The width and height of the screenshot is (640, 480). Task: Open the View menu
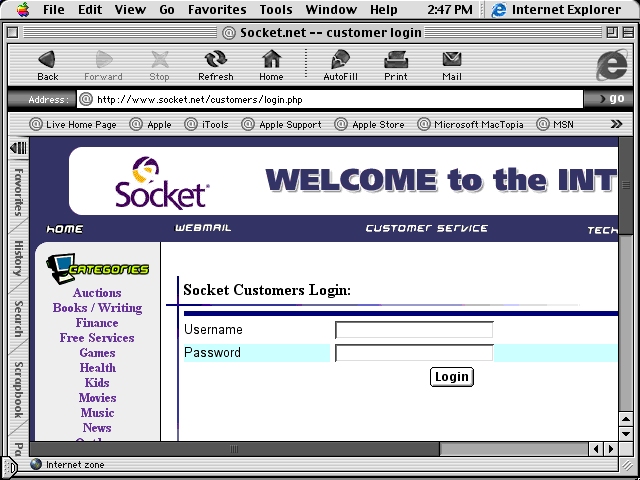pos(130,9)
